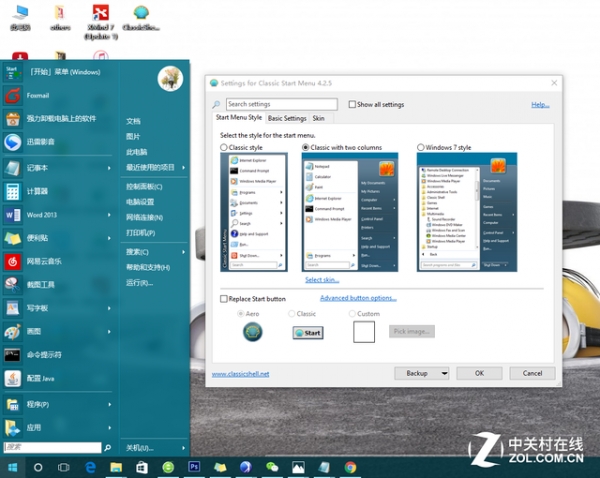Click the Photoshop icon in the taskbar
600x478 pixels.
194,467
